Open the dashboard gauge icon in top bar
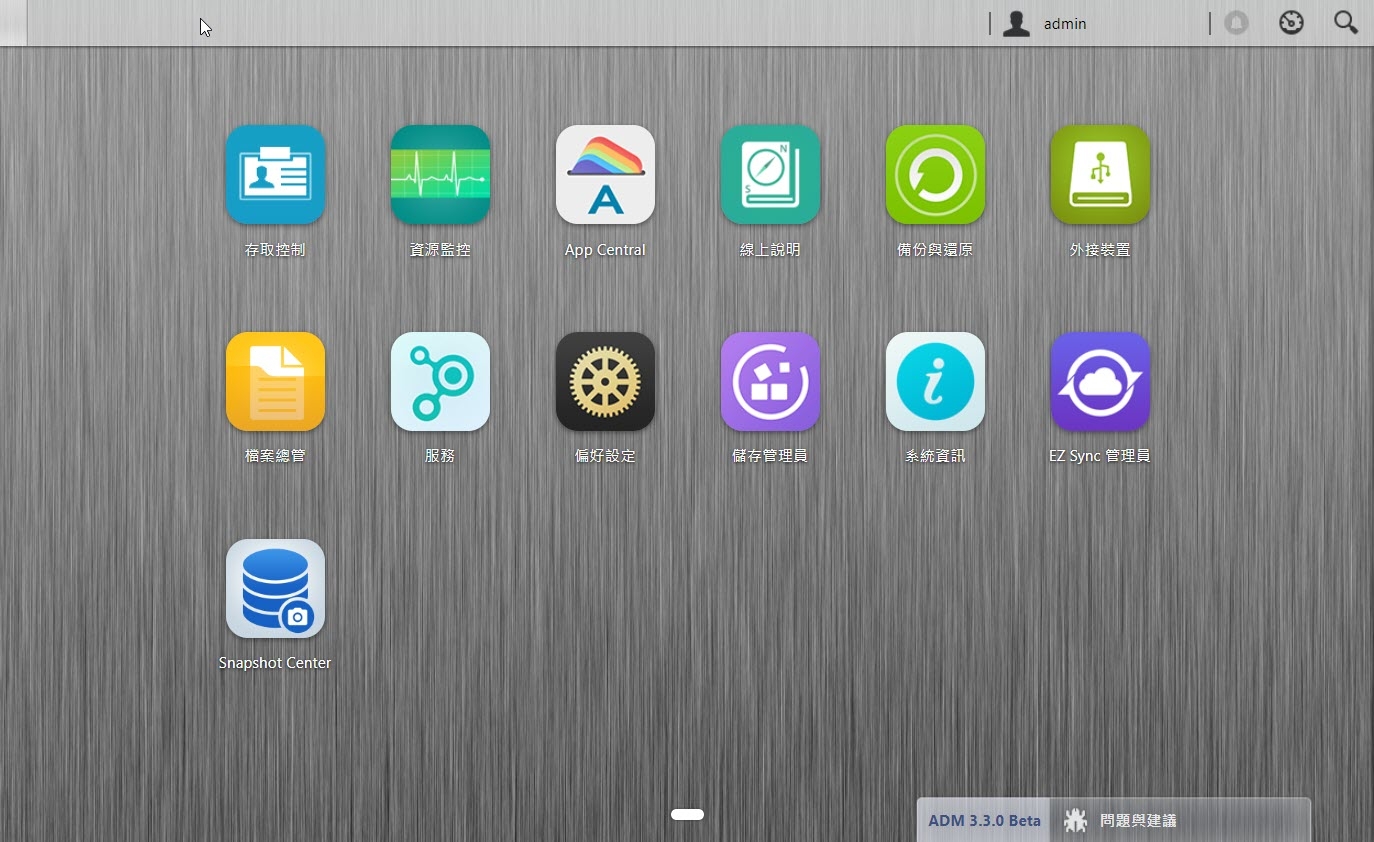The height and width of the screenshot is (842, 1374). click(x=1292, y=23)
